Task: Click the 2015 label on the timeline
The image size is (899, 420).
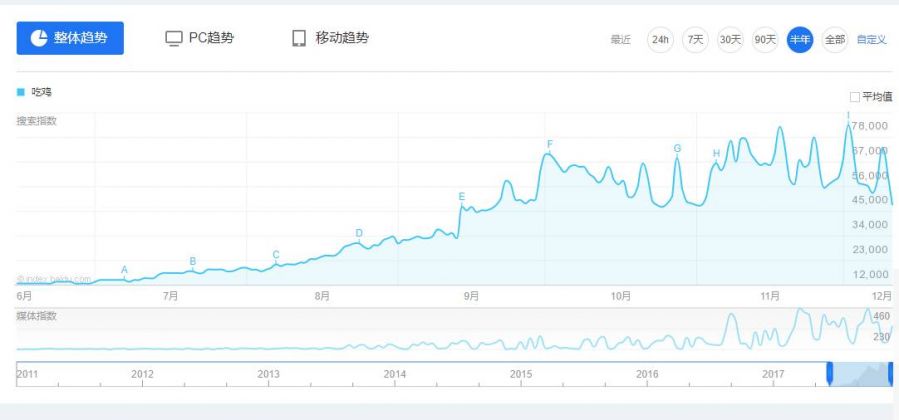Action: point(521,374)
